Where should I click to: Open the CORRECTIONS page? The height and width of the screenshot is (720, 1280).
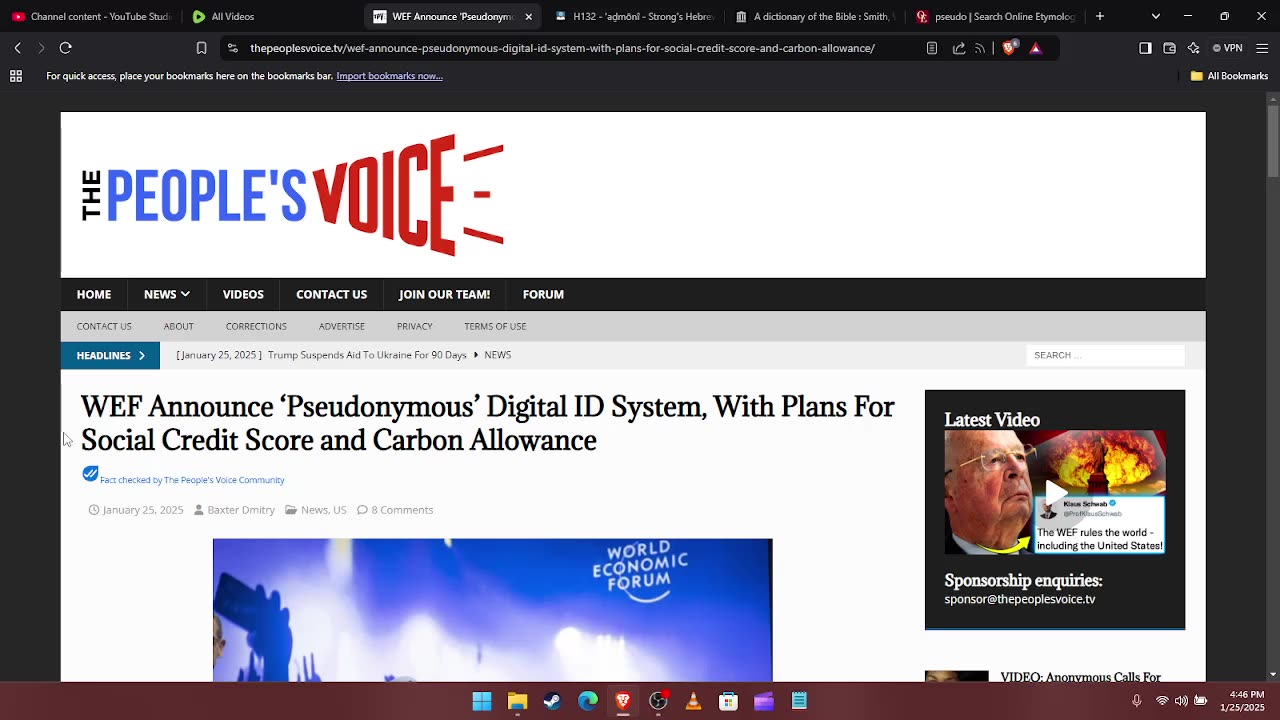(256, 326)
